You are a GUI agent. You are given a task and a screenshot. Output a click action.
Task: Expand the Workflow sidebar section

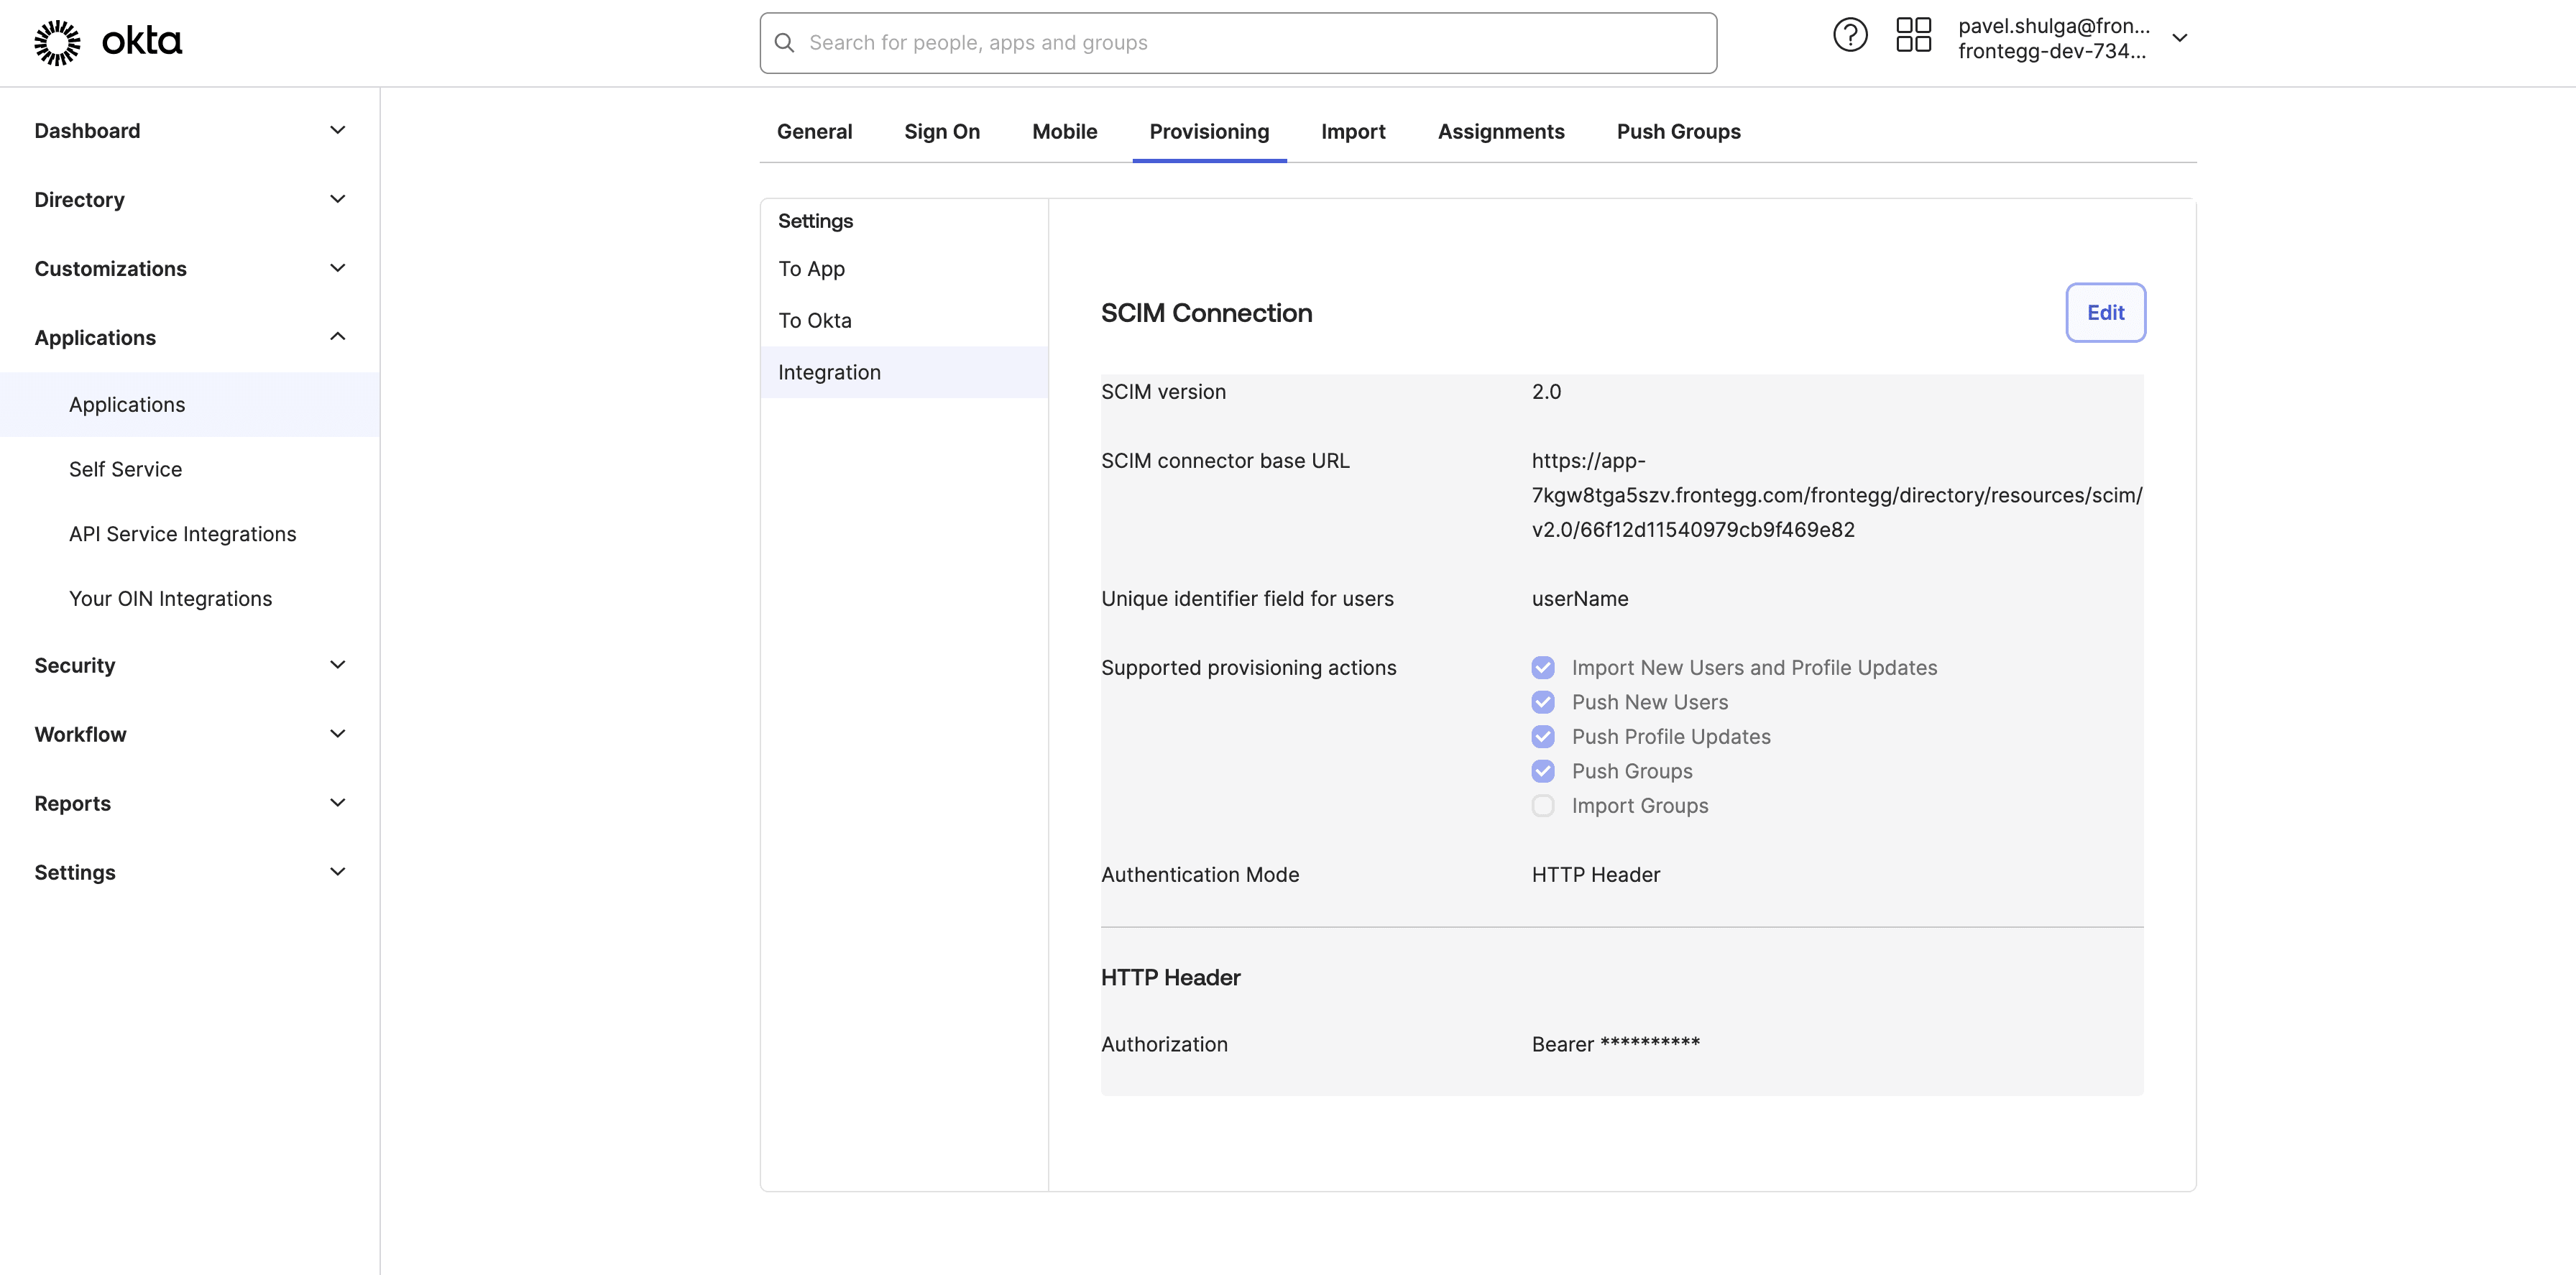click(x=190, y=734)
